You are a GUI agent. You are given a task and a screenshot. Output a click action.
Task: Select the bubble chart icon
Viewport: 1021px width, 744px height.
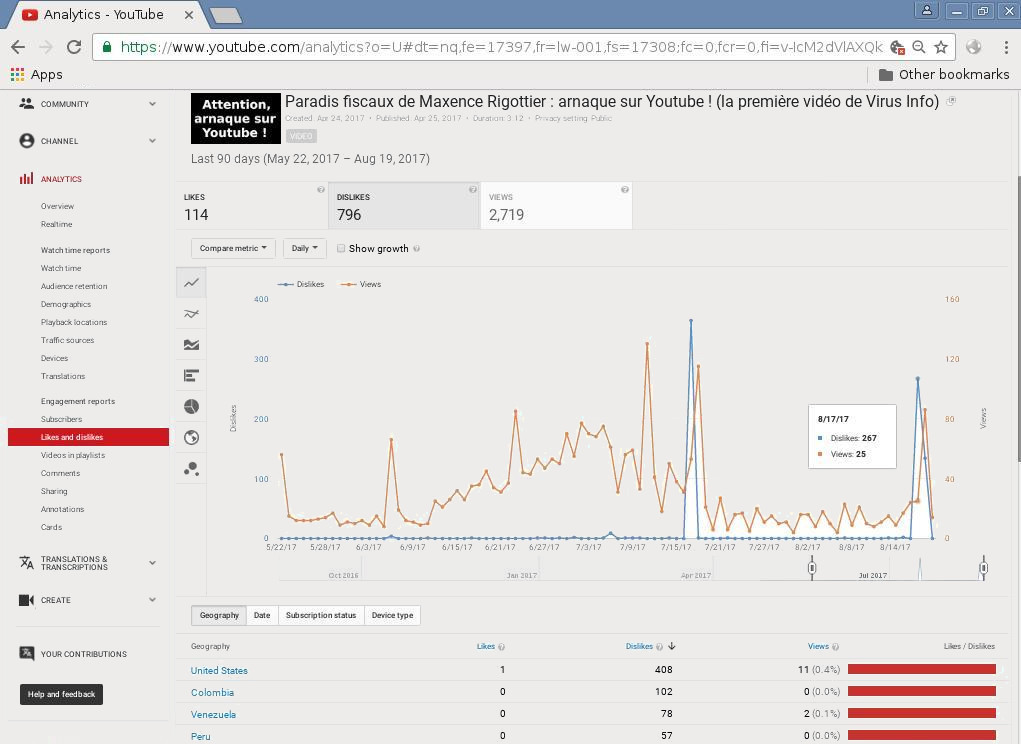coord(191,469)
